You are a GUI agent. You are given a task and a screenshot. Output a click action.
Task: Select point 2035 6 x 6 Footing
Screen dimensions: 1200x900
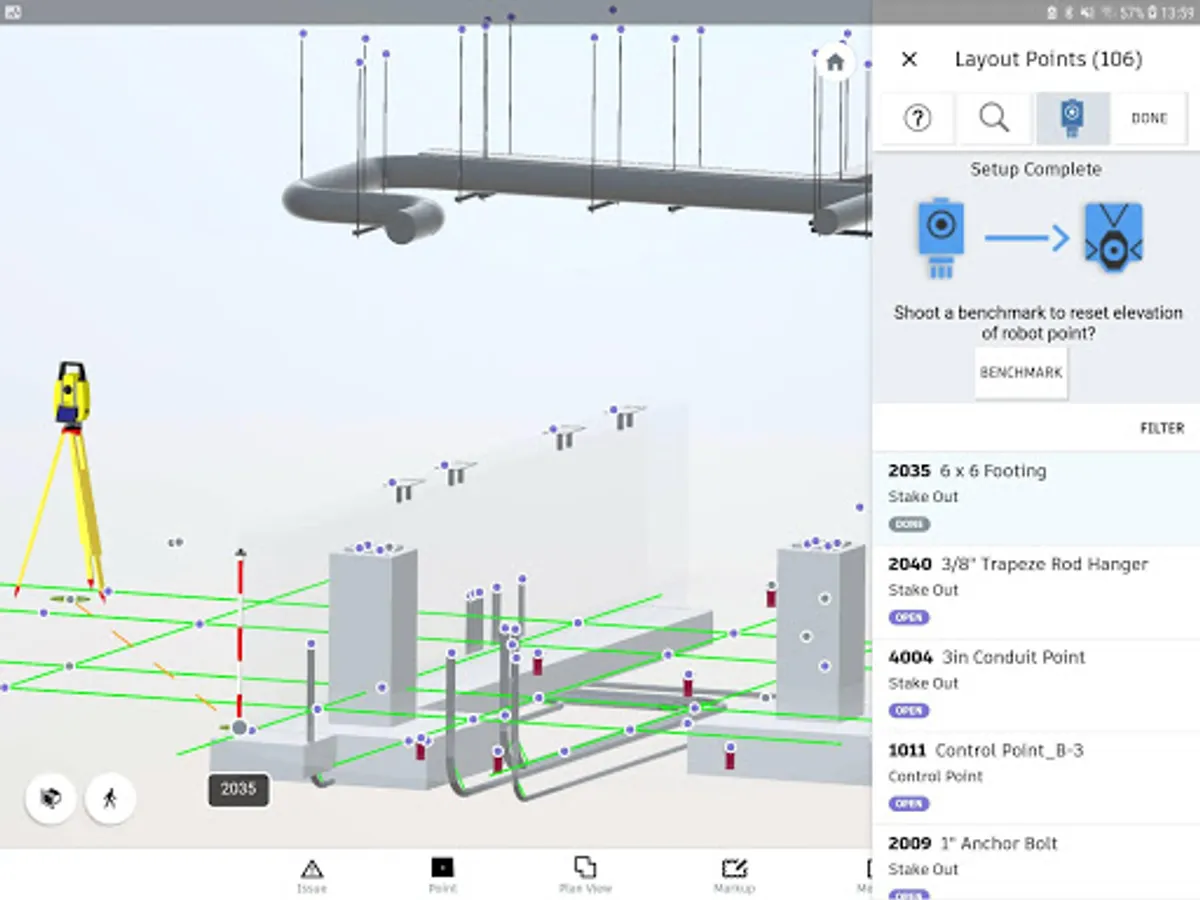coord(1036,499)
